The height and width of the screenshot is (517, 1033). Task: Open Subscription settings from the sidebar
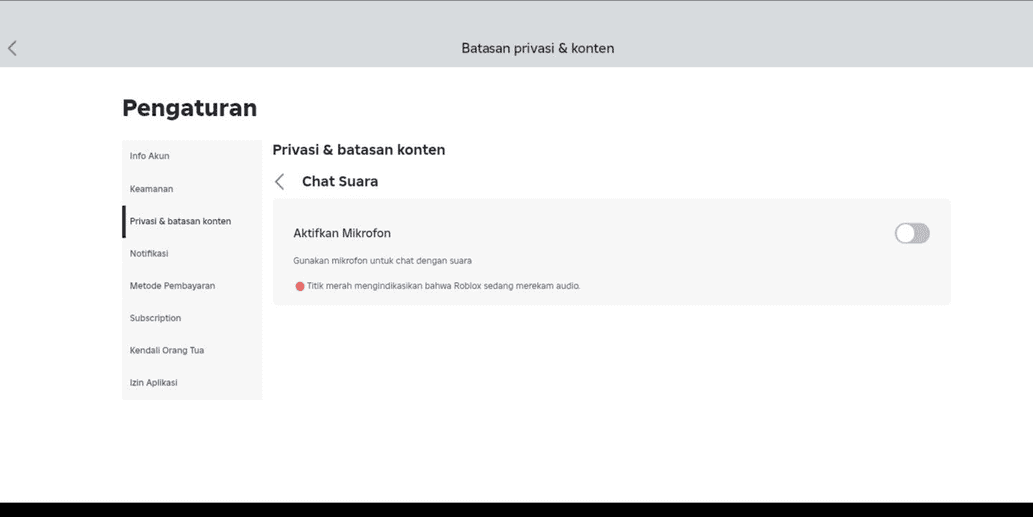pyautogui.click(x=155, y=318)
